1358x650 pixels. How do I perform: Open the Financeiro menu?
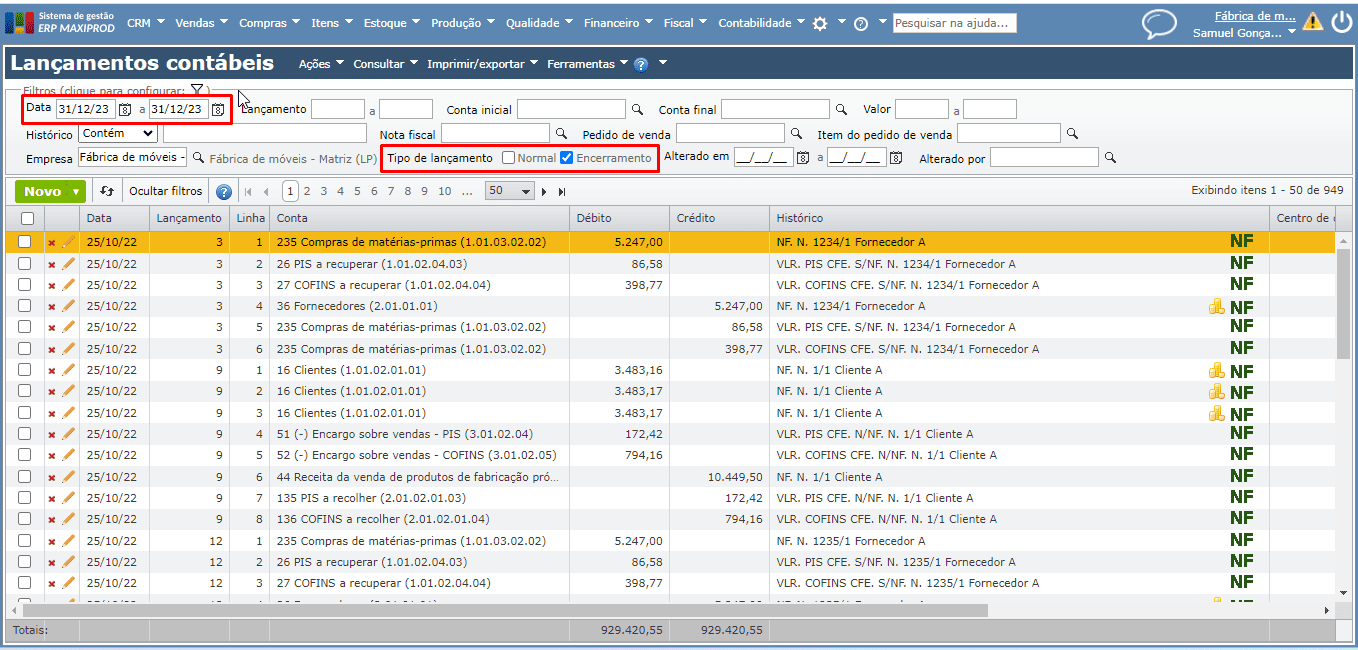tap(617, 23)
